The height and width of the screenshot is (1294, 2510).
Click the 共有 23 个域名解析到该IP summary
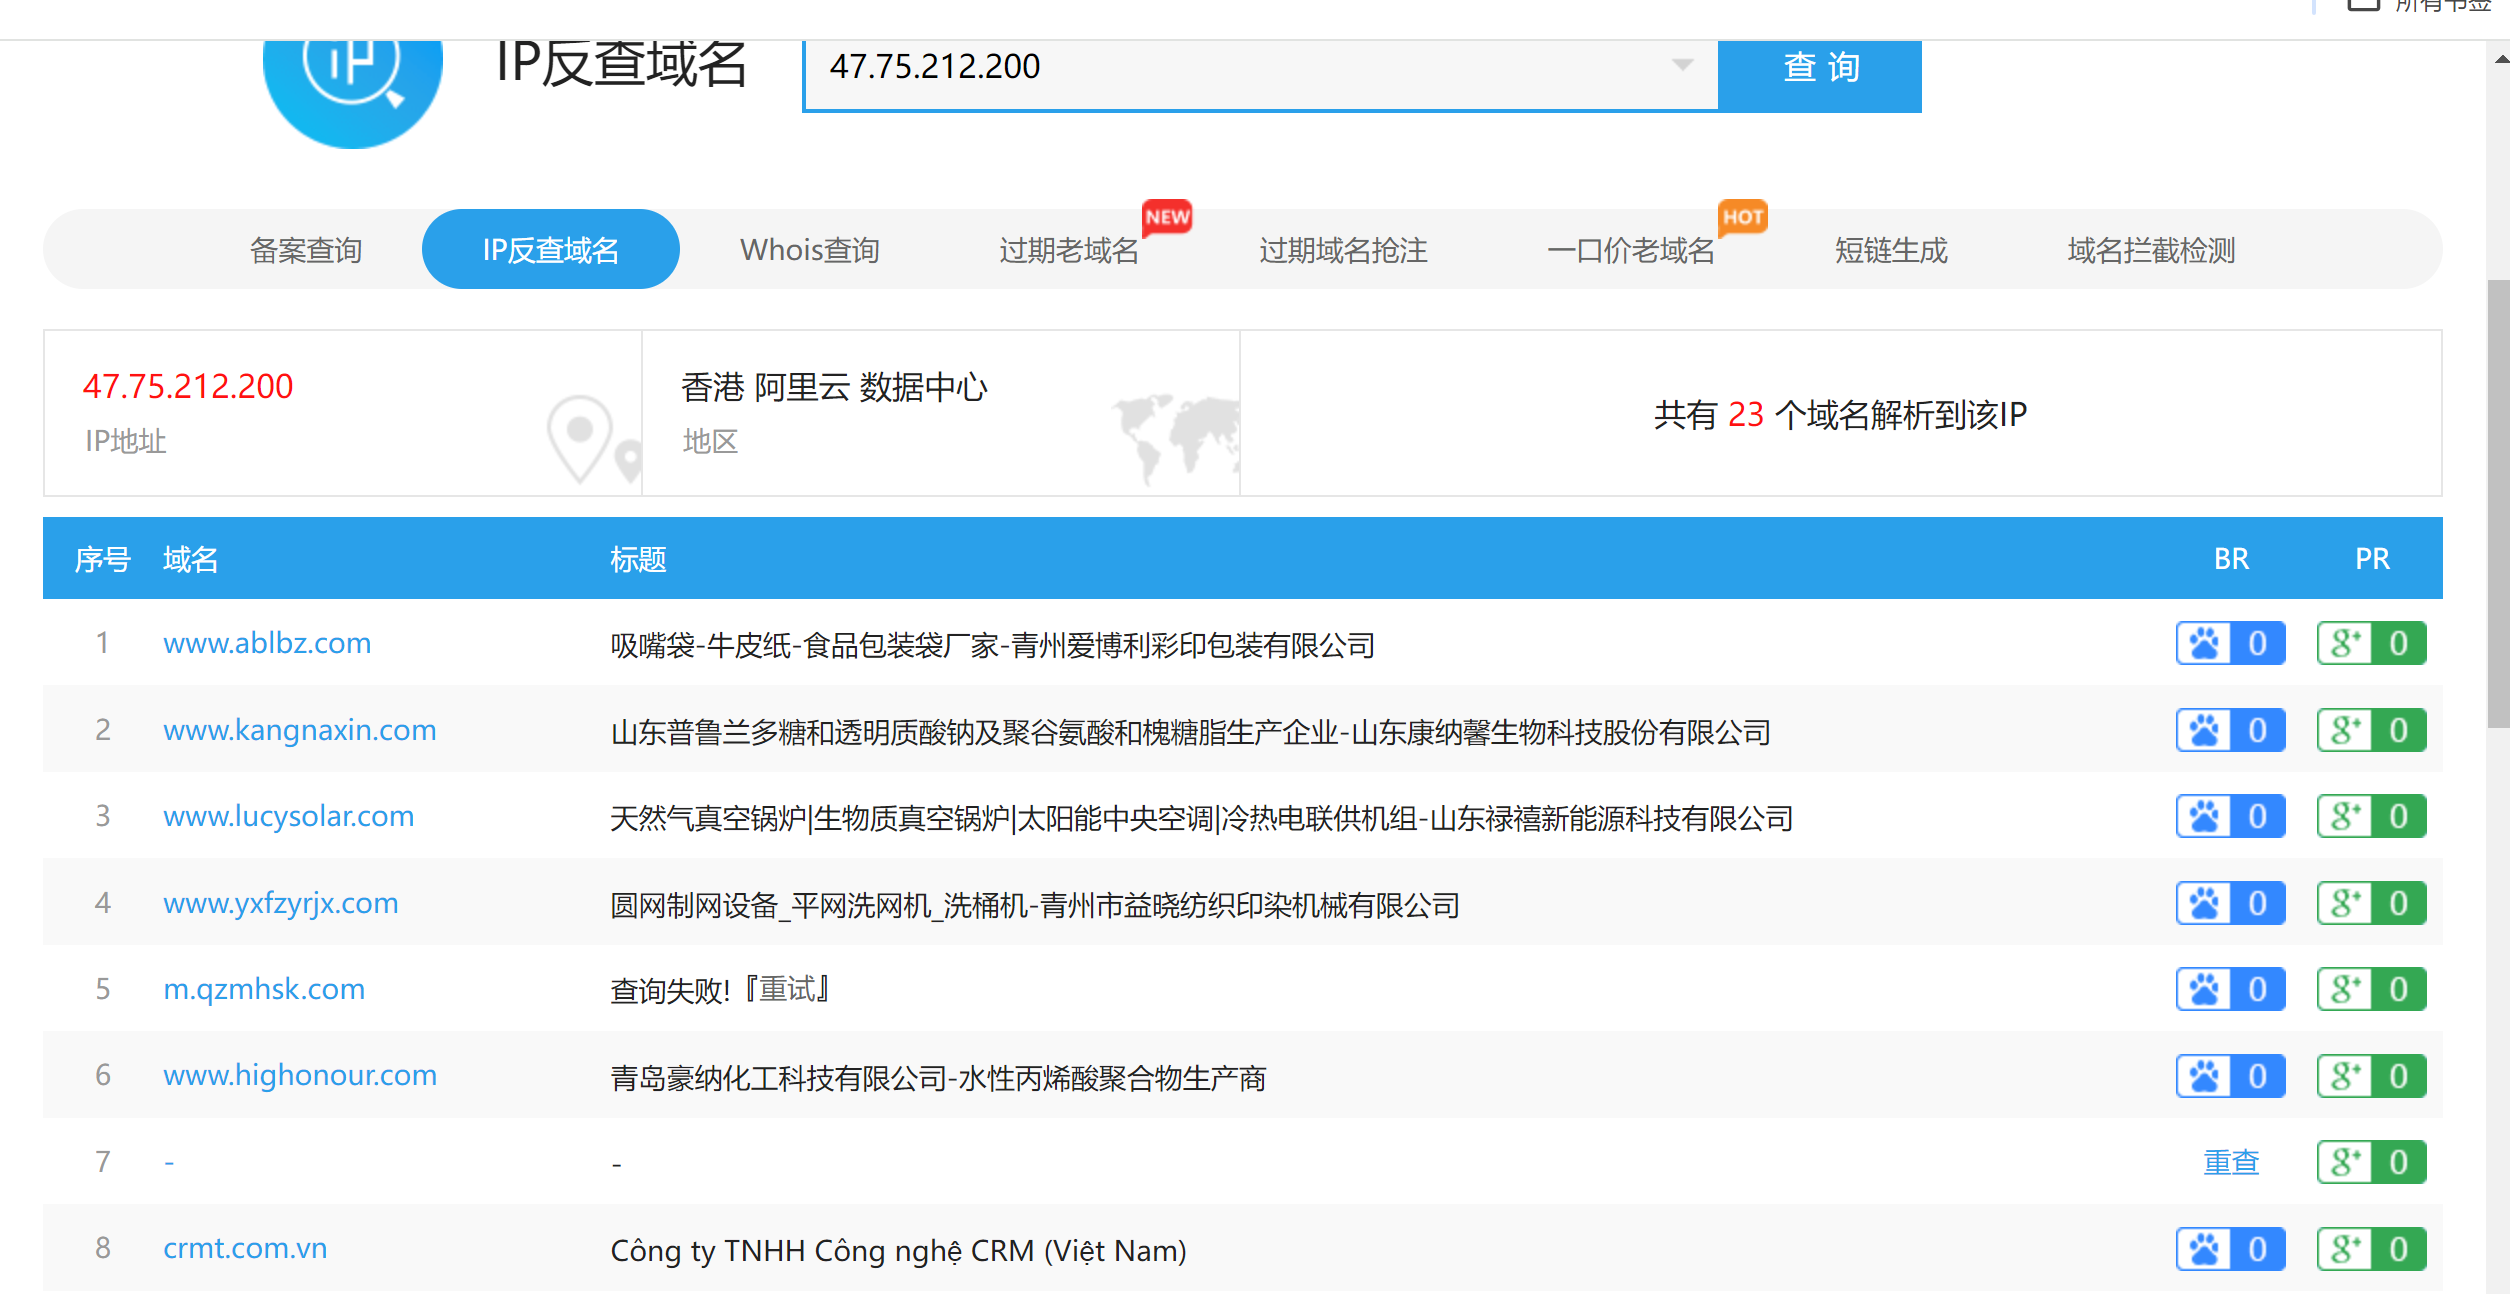[x=1840, y=414]
